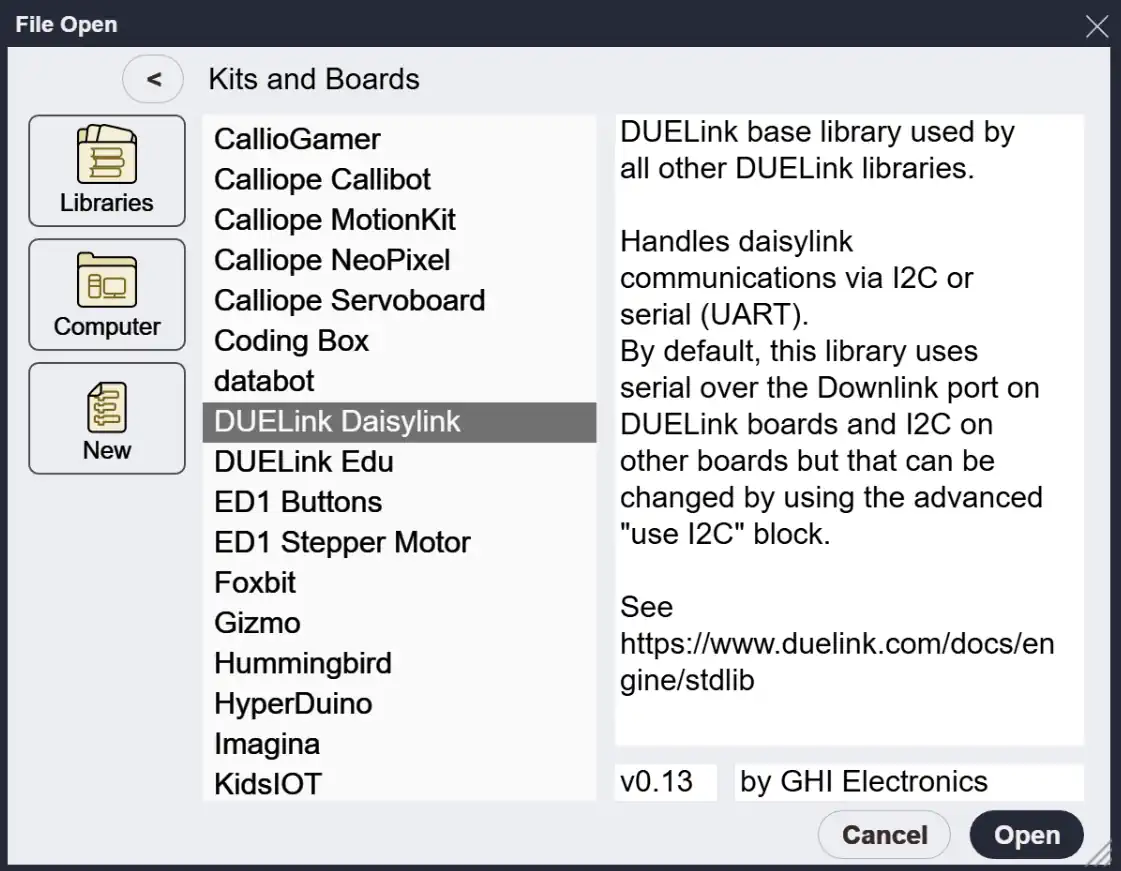
Task: Select Hummingbird in the list
Action: (302, 663)
